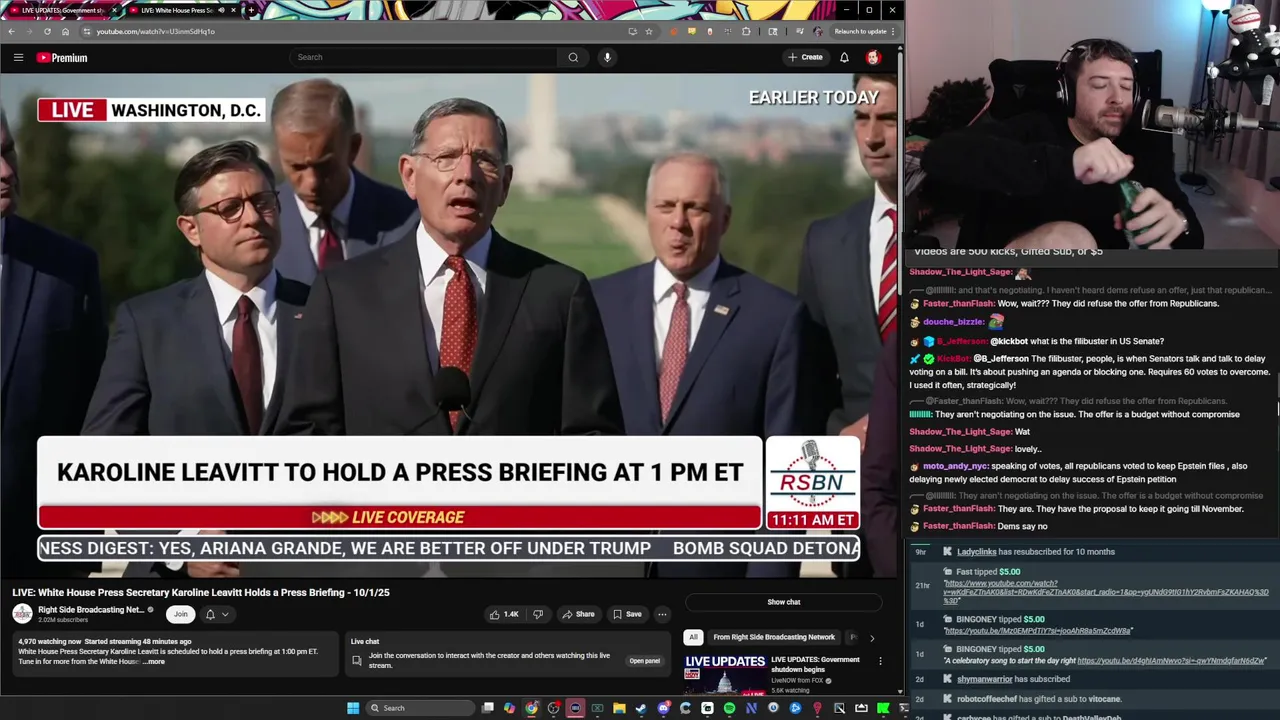
Task: Select the All filter chip
Action: point(692,637)
